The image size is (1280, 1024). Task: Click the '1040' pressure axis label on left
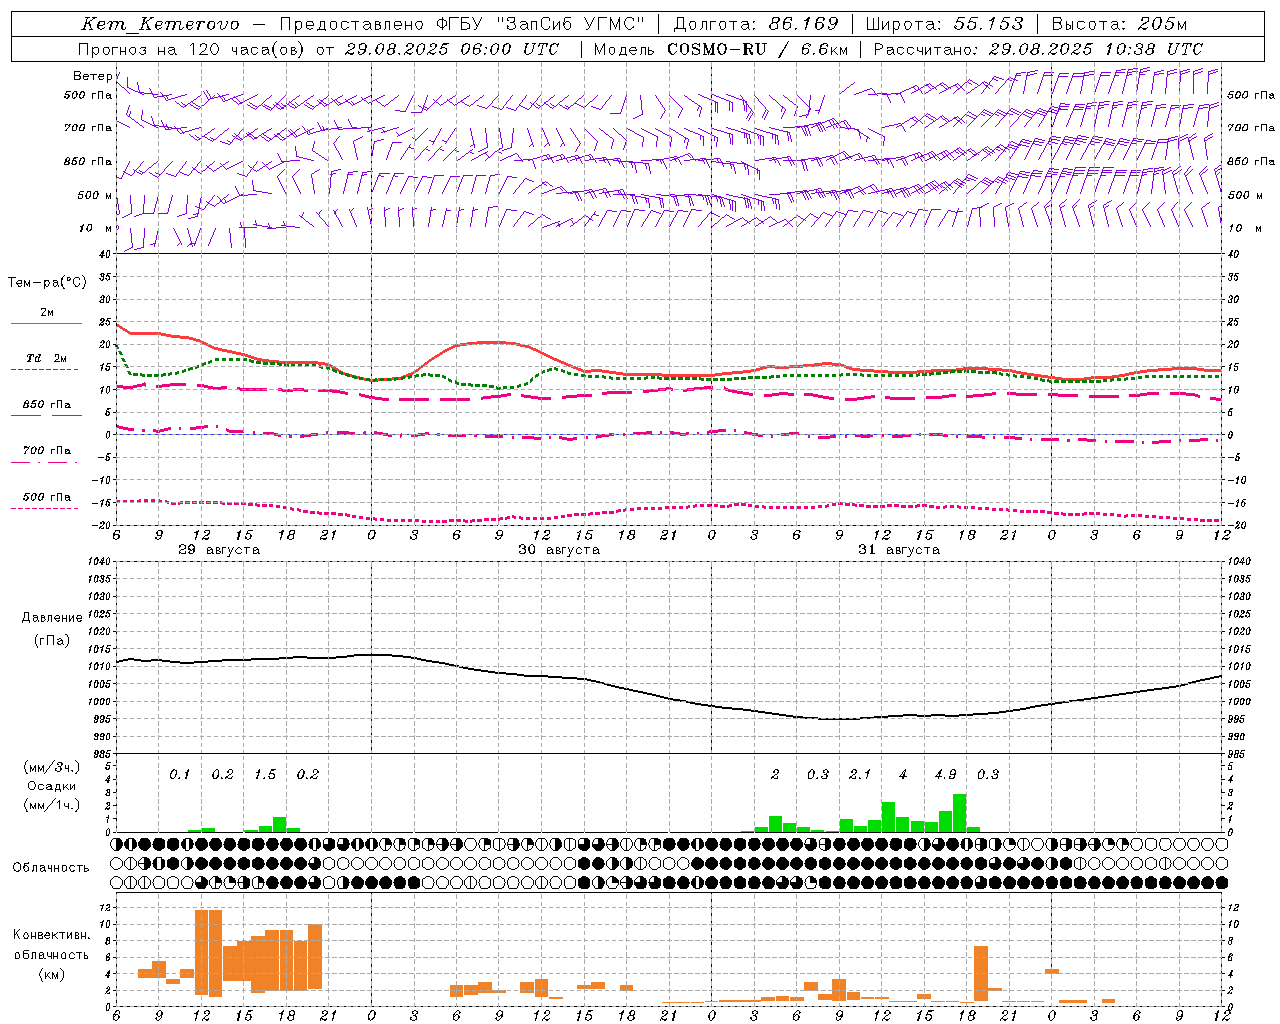[x=98, y=562]
